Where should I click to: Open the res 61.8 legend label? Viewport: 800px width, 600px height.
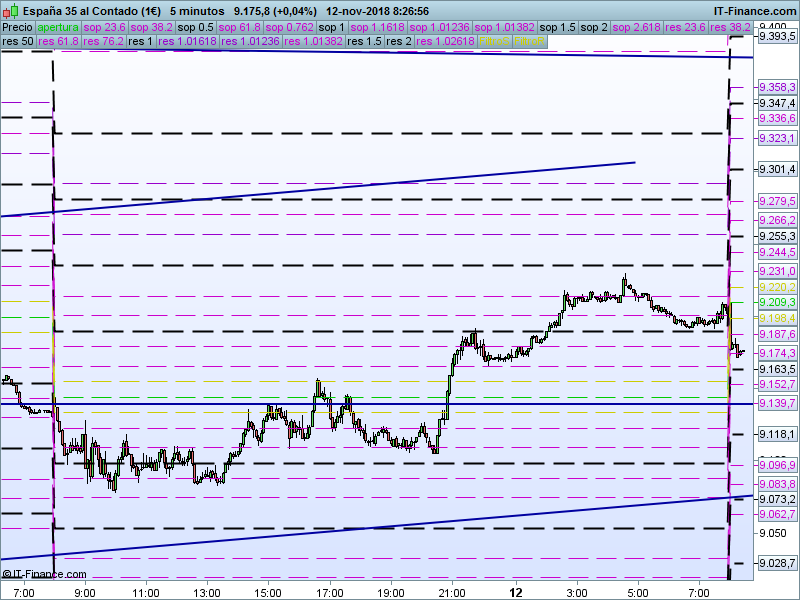58,41
